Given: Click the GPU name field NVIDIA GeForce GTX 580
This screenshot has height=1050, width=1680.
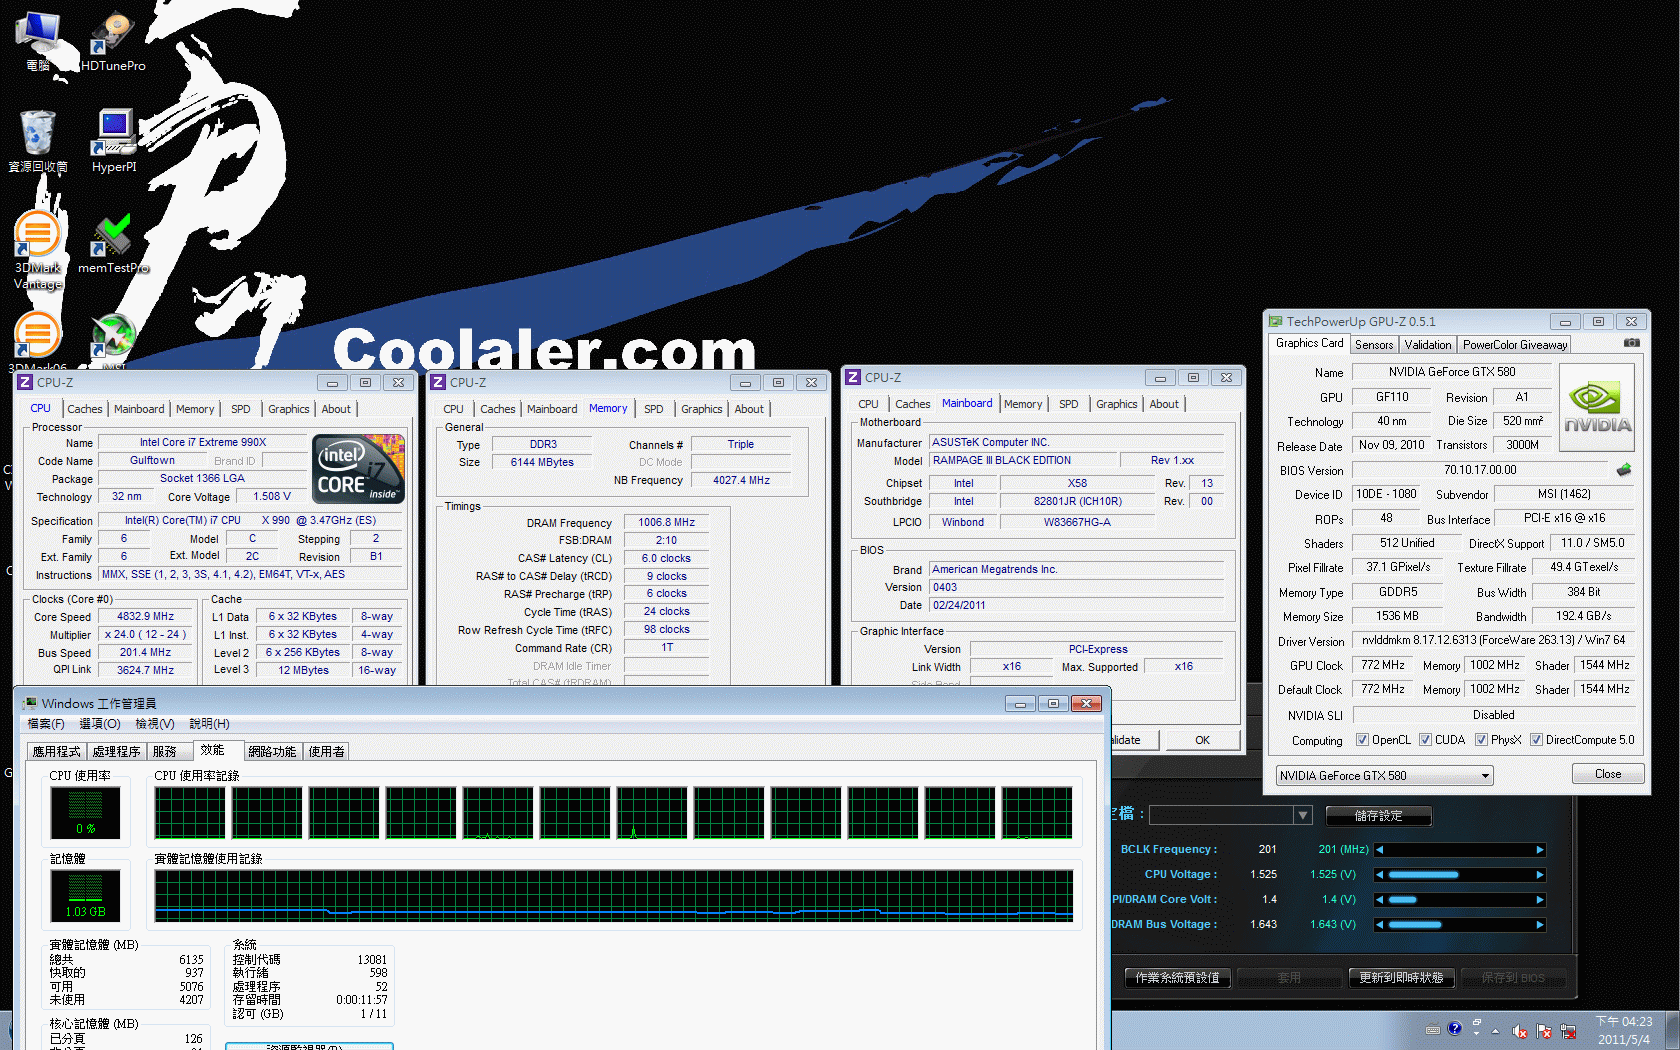Looking at the screenshot, I should (x=1452, y=372).
